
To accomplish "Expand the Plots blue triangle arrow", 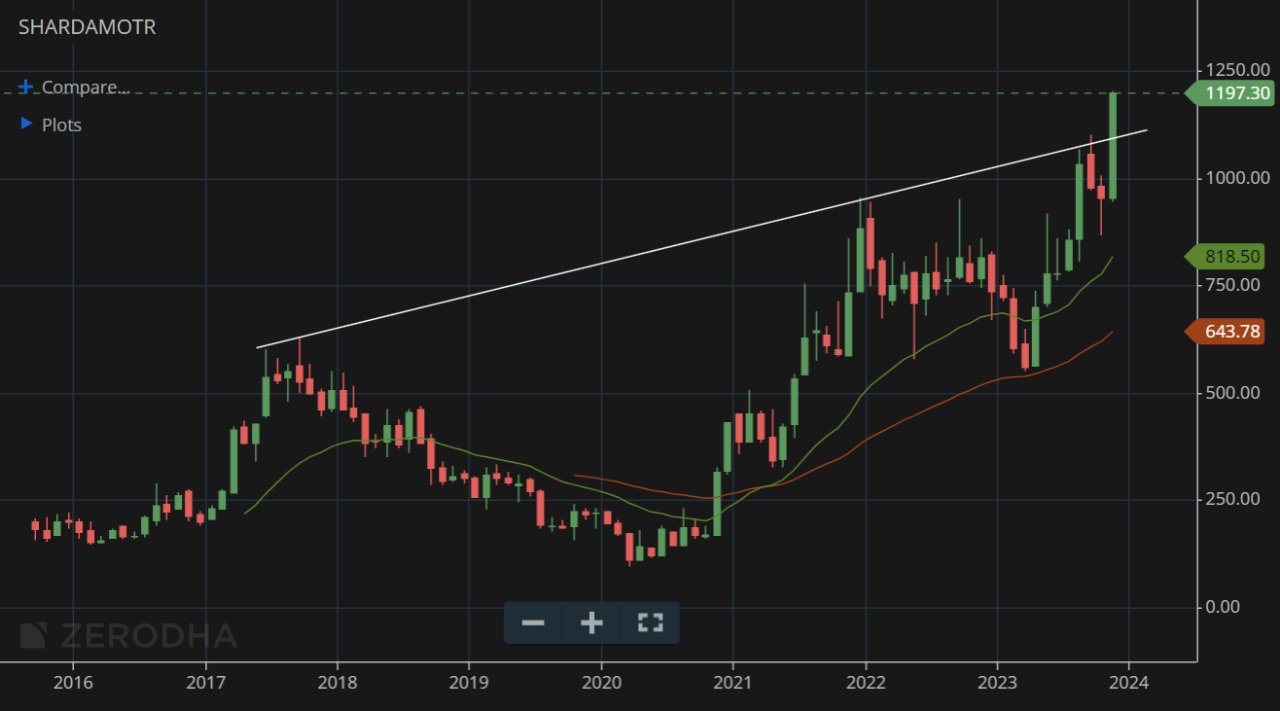I will (x=26, y=125).
